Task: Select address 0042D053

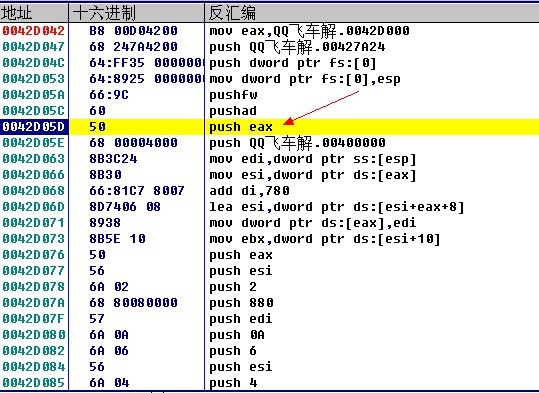Action: click(x=33, y=79)
